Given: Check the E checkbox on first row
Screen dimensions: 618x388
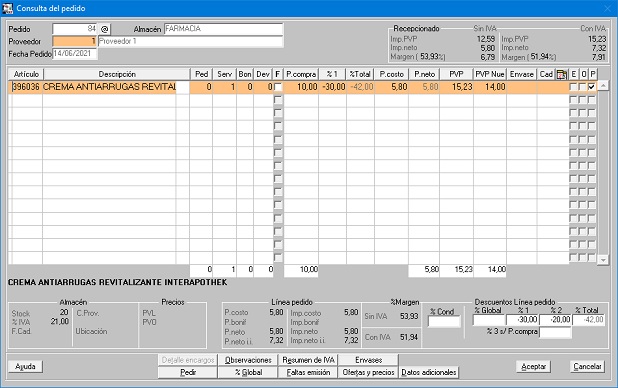Looking at the screenshot, I should tap(573, 87).
